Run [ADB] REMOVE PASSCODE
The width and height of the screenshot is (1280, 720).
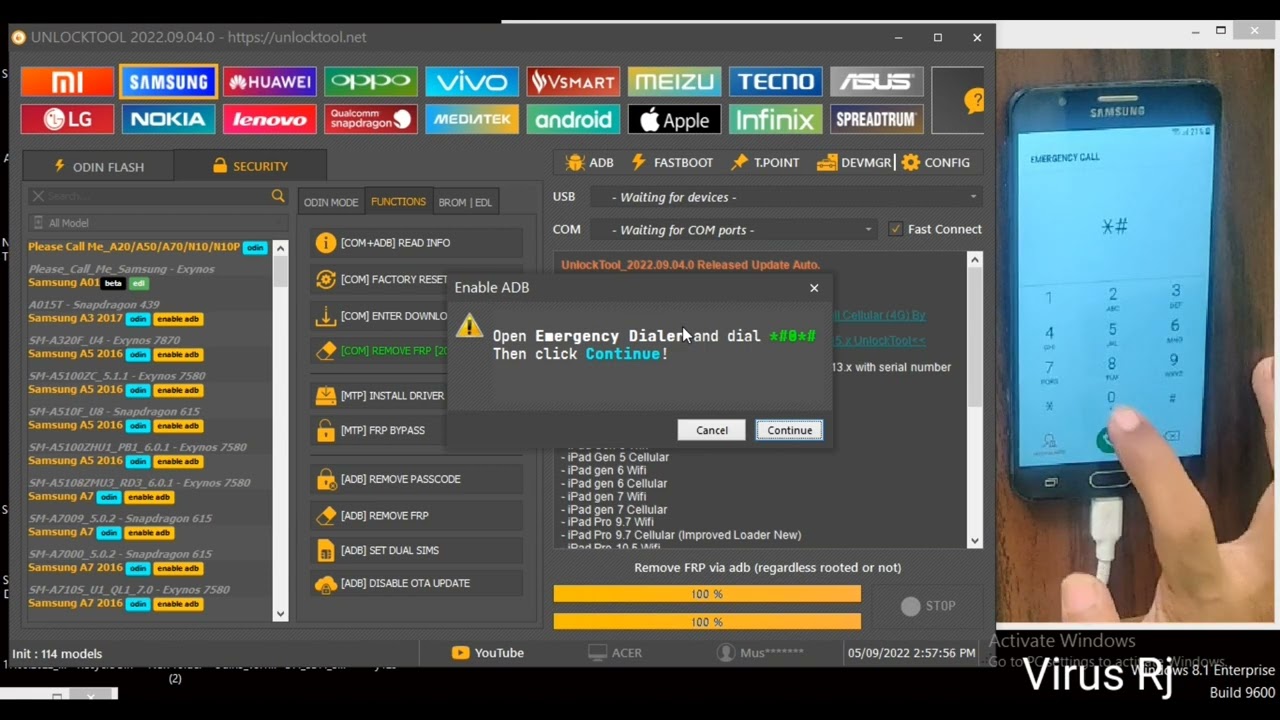click(x=417, y=479)
